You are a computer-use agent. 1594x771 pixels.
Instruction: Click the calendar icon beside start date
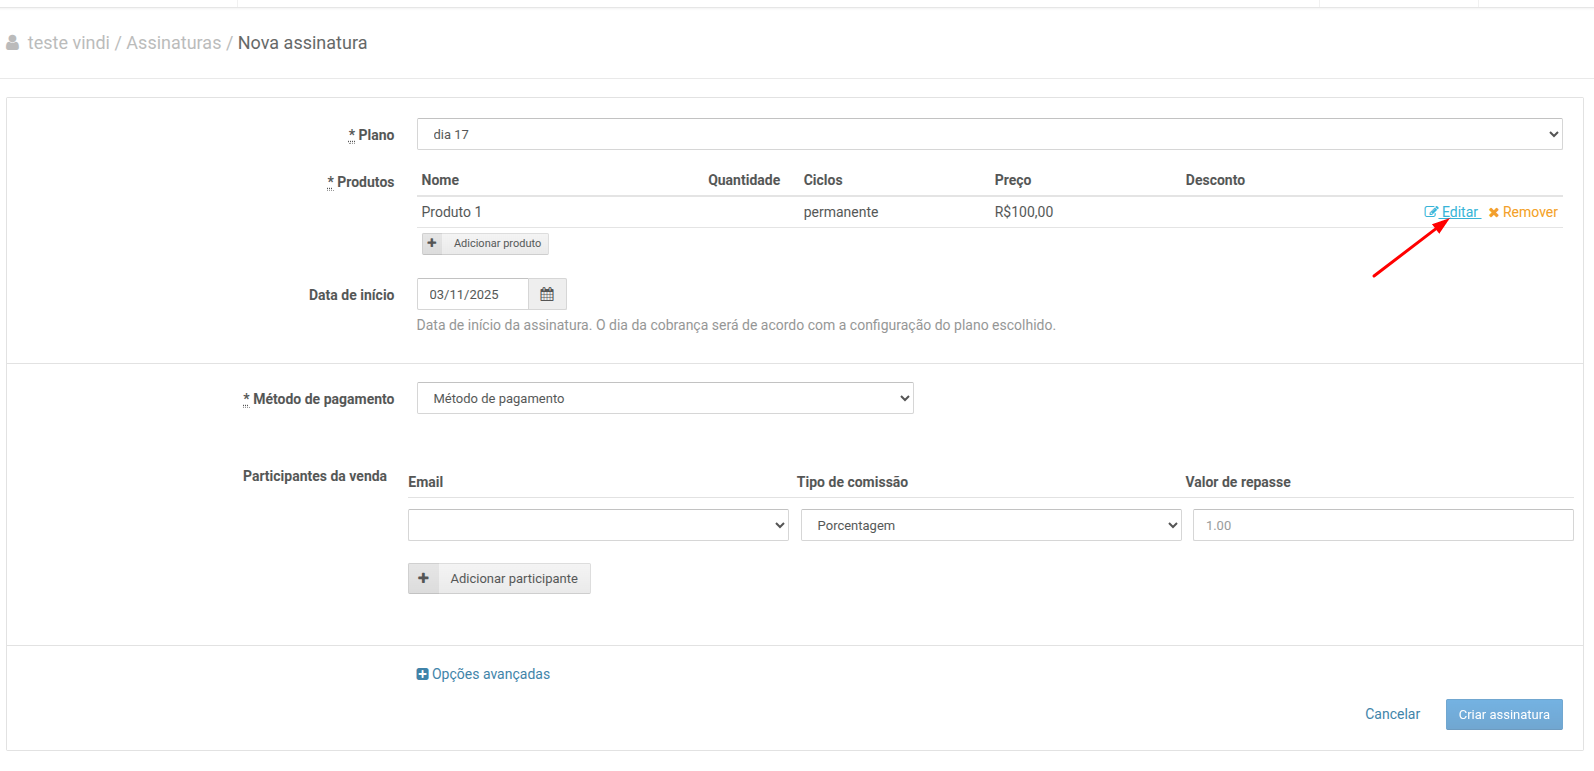[x=547, y=294]
